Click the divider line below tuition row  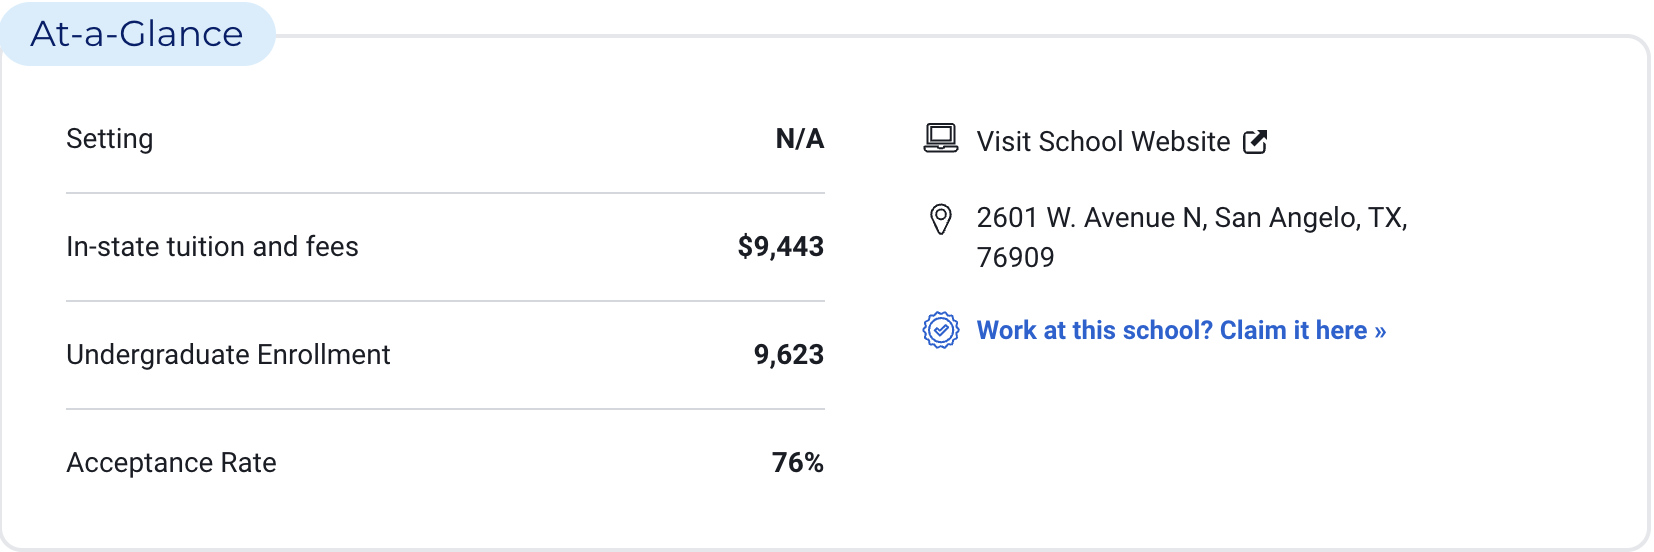click(445, 301)
